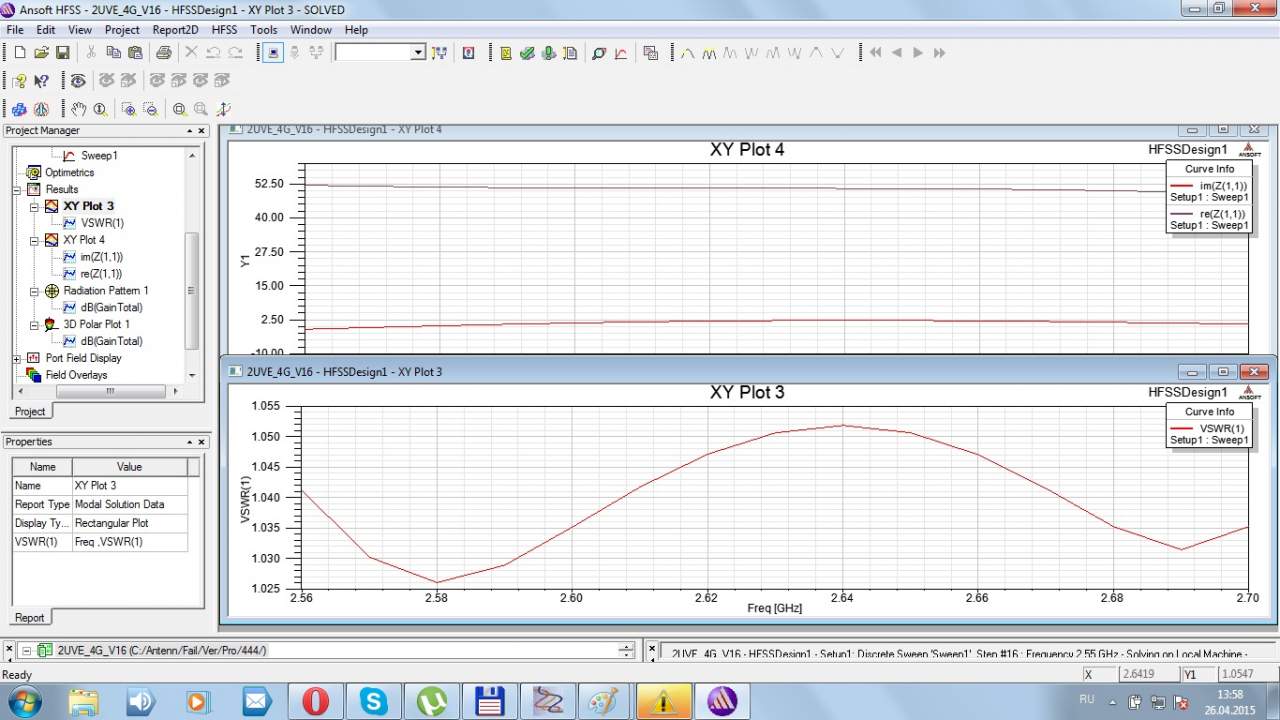Toggle the eye visibility icon in toolbar
Image resolution: width=1280 pixels, height=720 pixels.
click(78, 81)
